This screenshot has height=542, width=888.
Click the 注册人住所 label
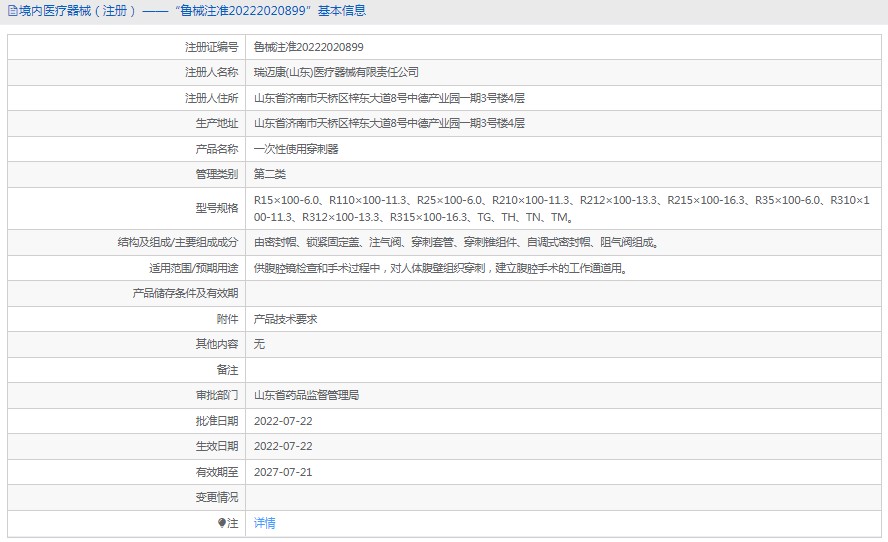click(212, 98)
